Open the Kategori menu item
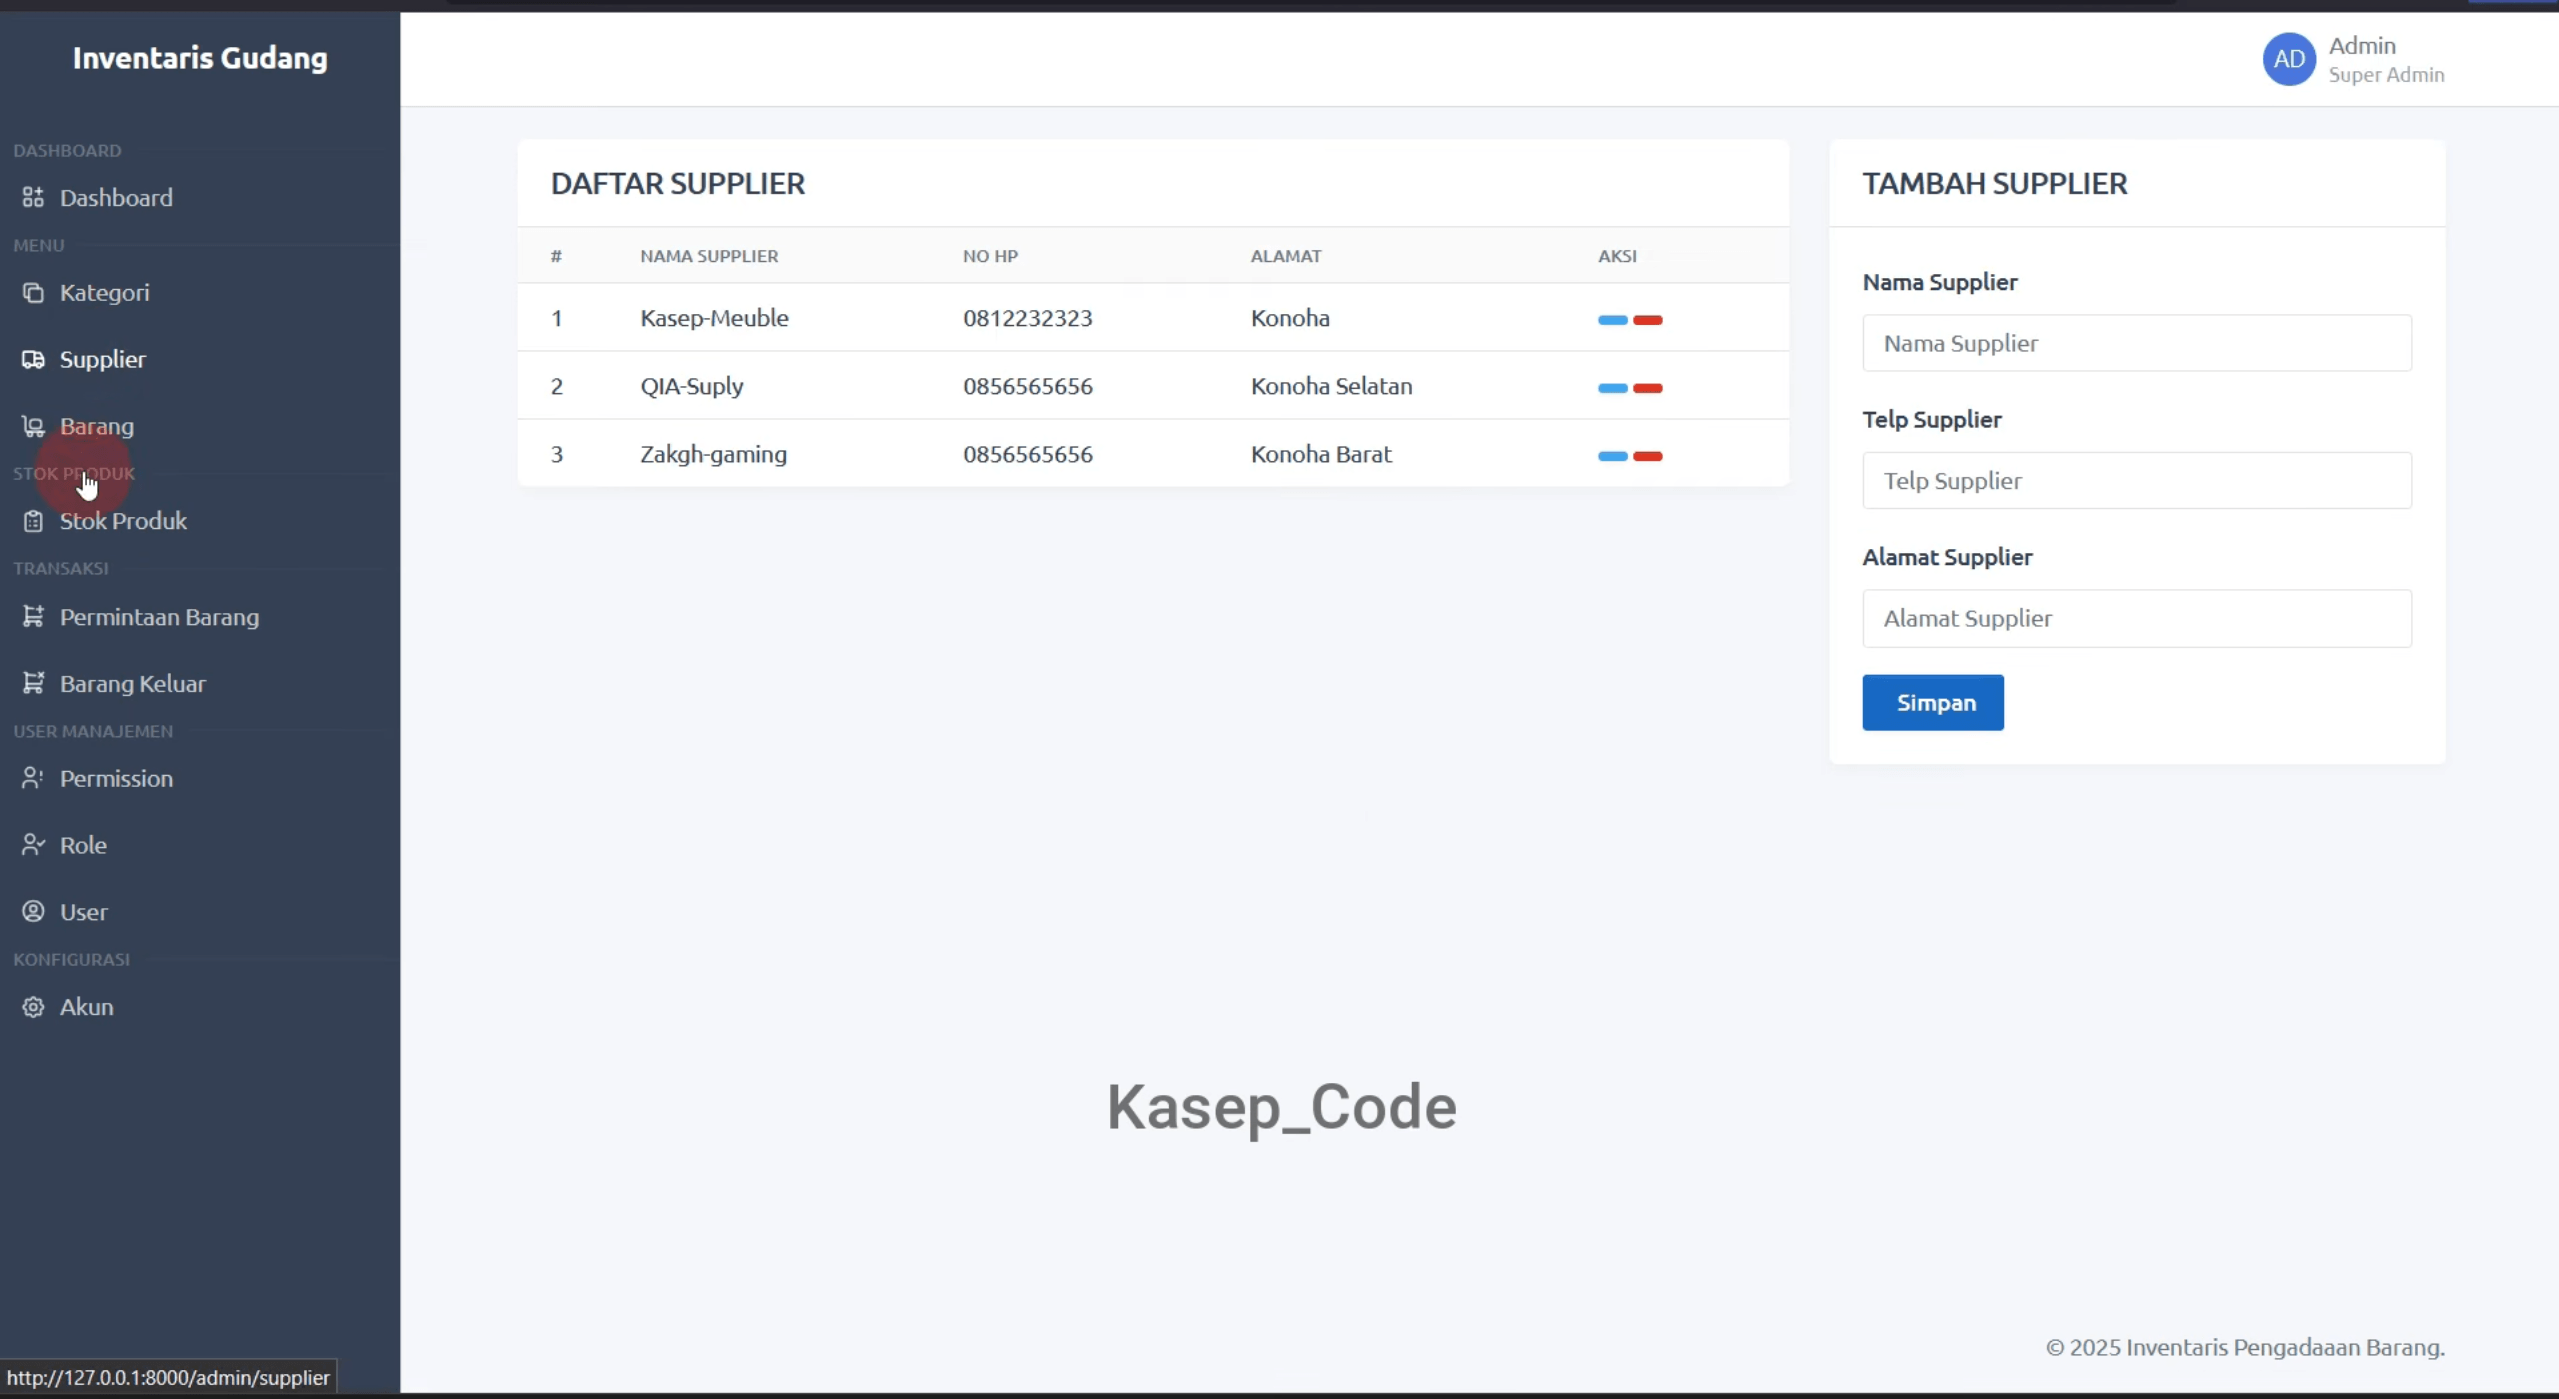Image resolution: width=2559 pixels, height=1399 pixels. click(105, 292)
